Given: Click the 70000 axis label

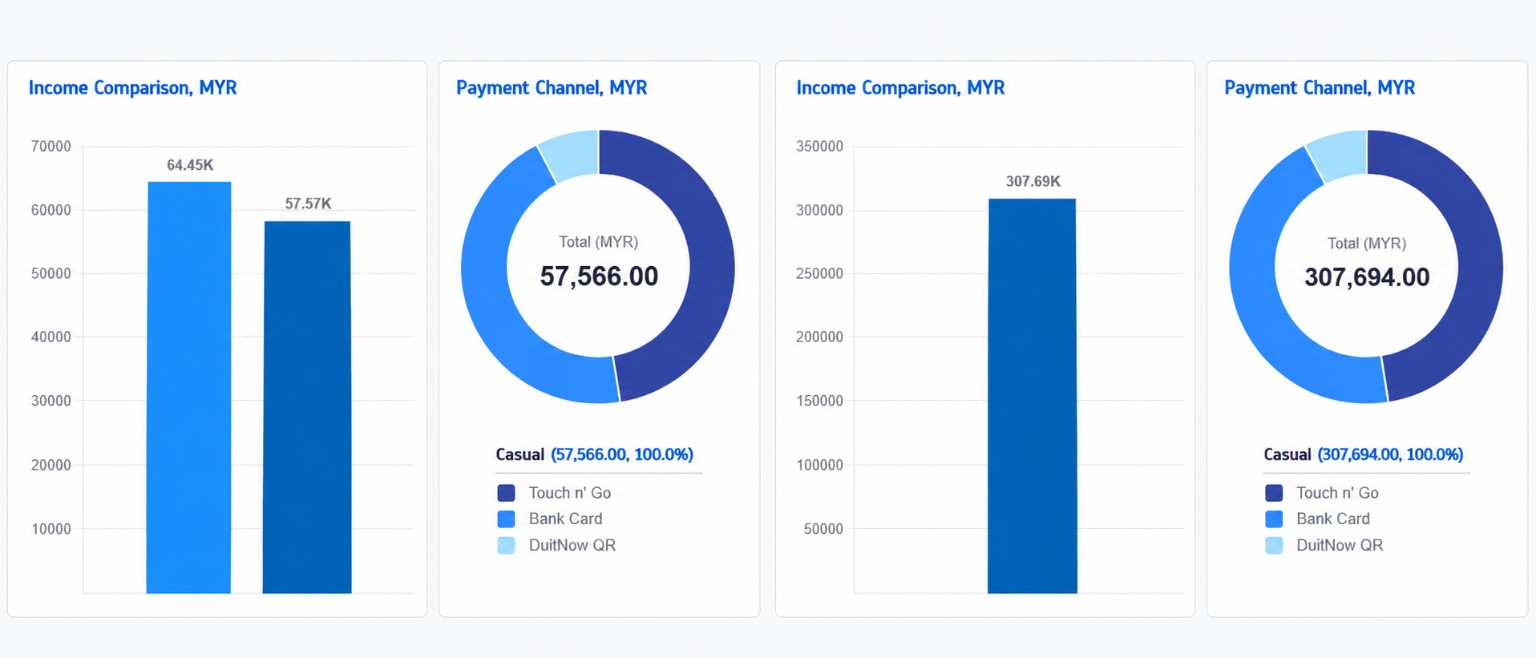Looking at the screenshot, I should click(51, 146).
